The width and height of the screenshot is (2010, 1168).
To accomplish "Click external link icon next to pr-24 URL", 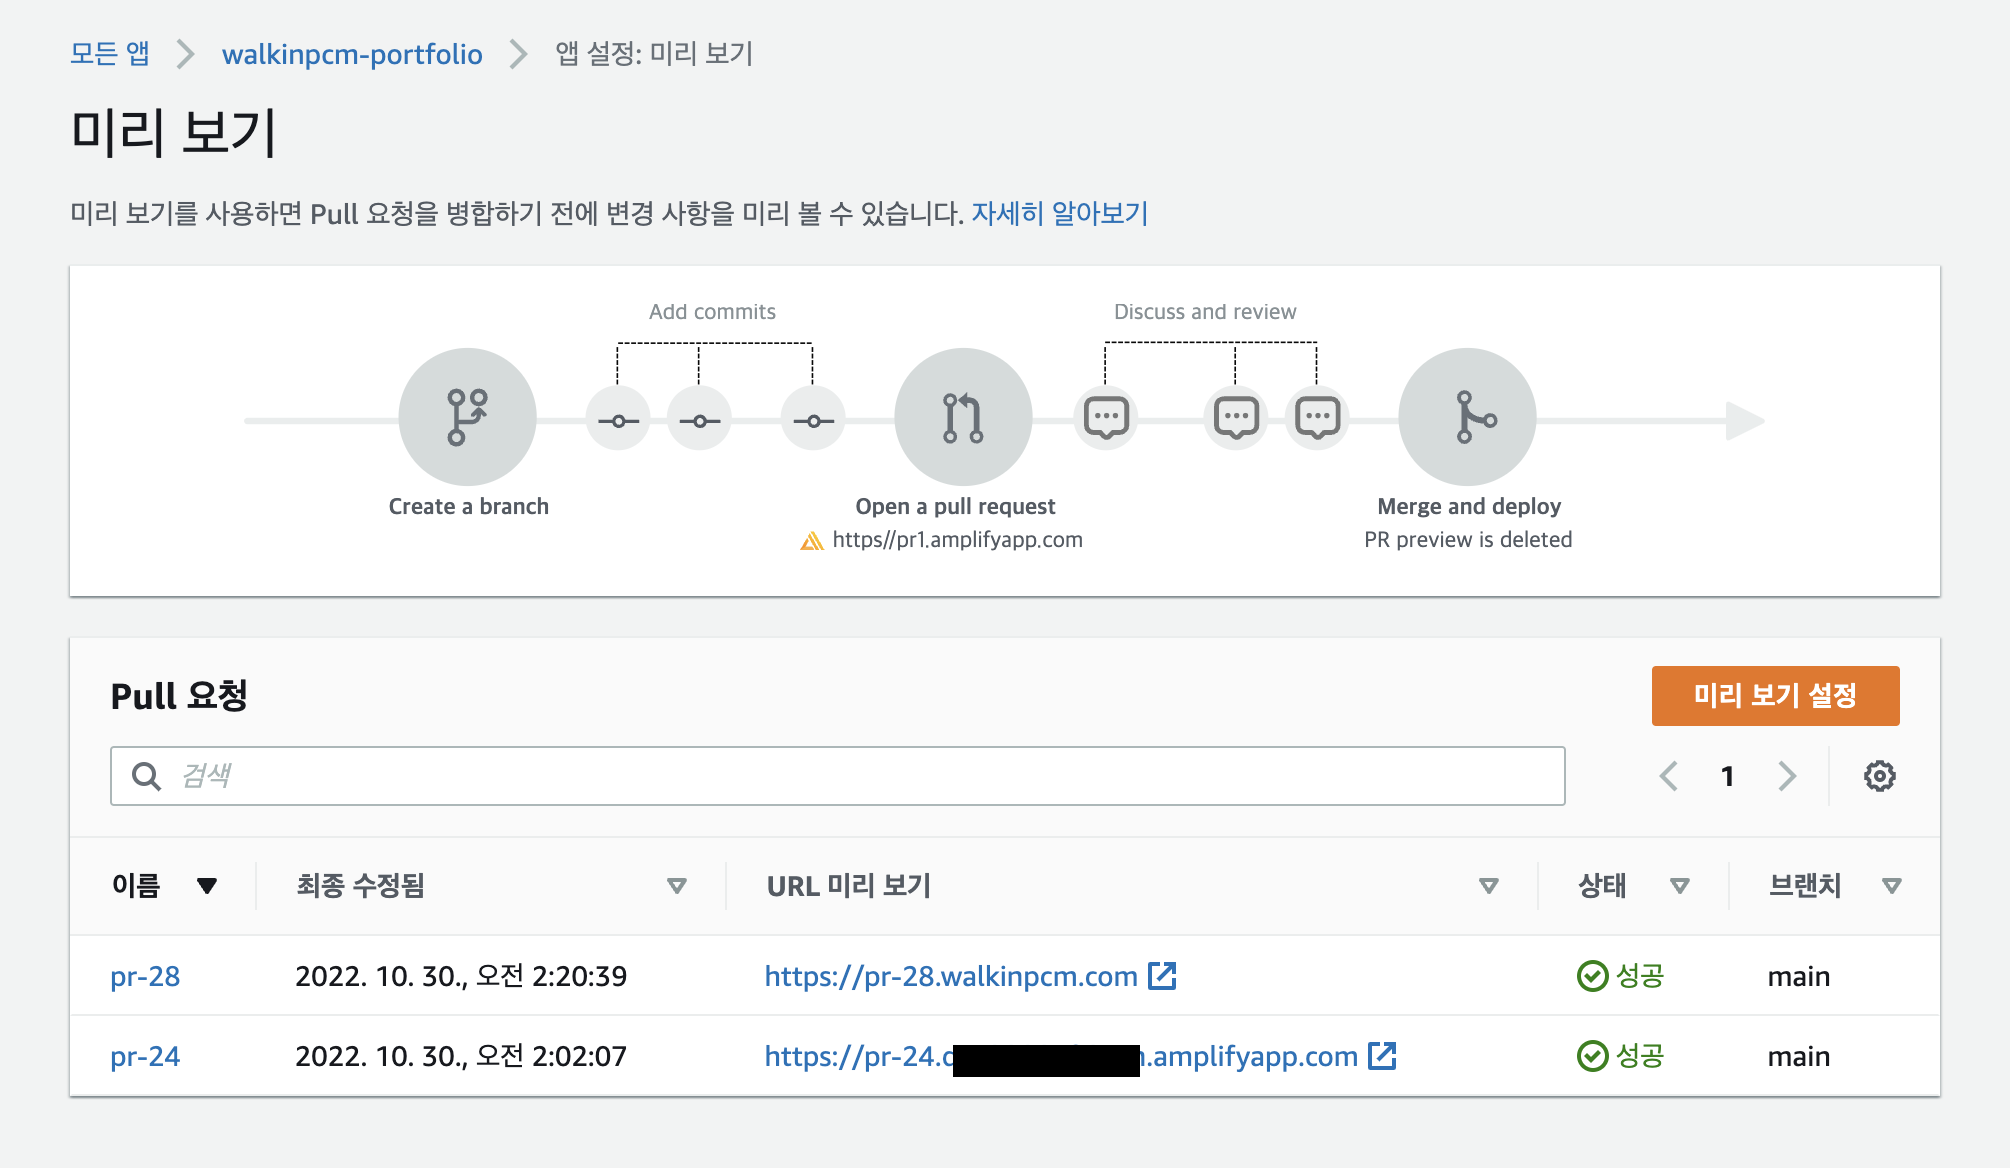I will [1382, 1055].
